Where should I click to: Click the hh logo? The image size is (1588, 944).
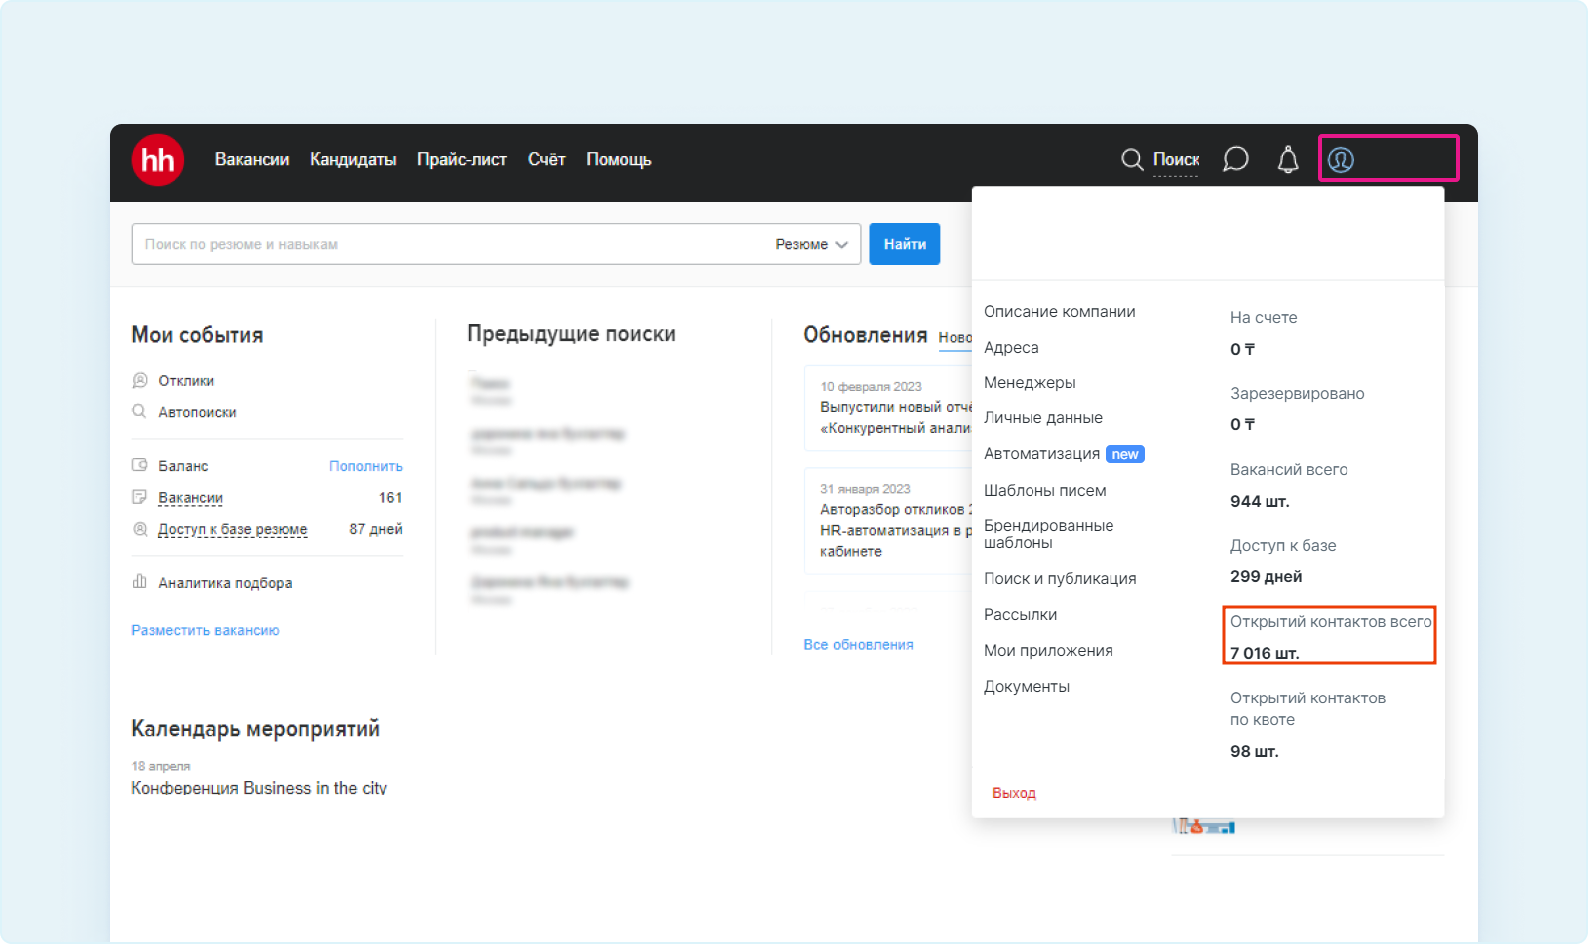158,160
